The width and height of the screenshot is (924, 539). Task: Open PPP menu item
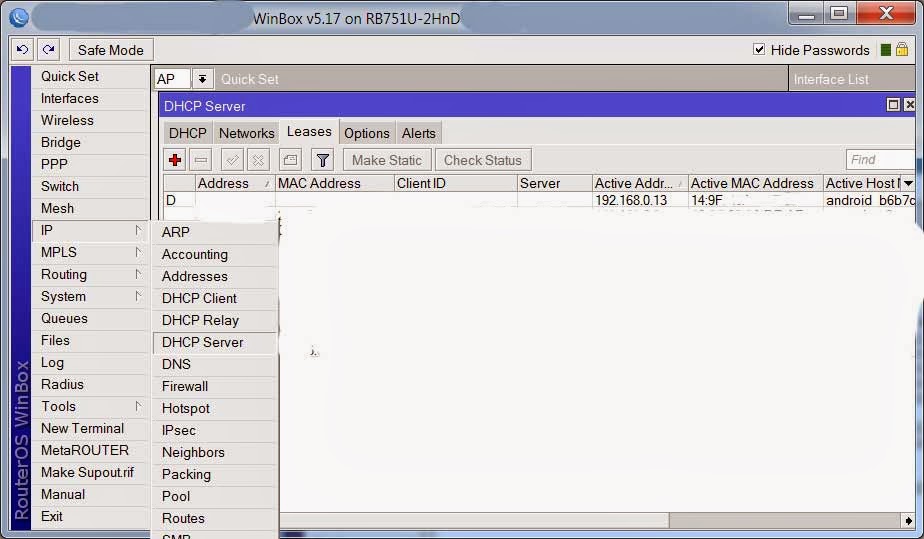tap(90, 164)
